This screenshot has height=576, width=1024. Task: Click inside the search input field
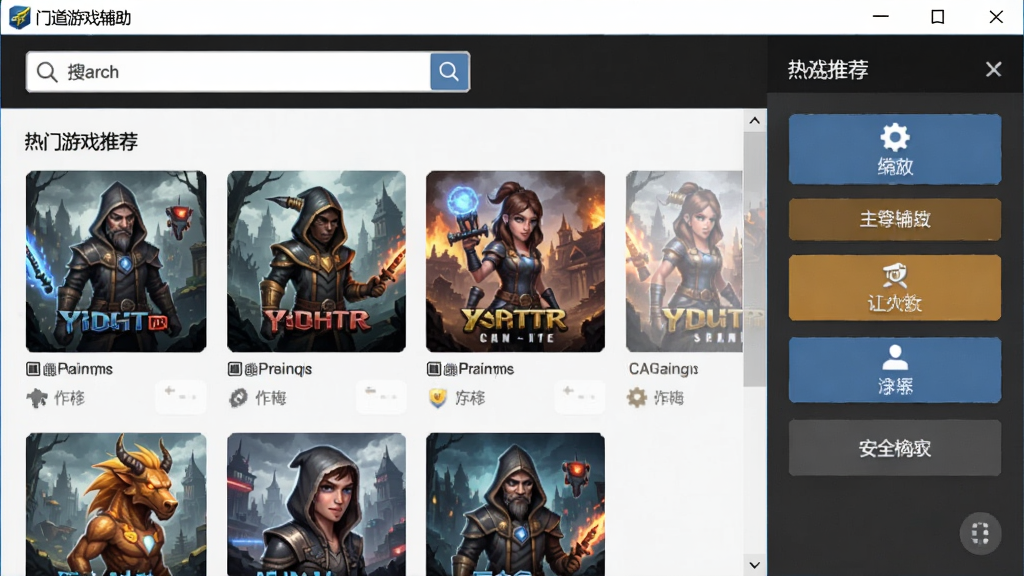coord(229,72)
